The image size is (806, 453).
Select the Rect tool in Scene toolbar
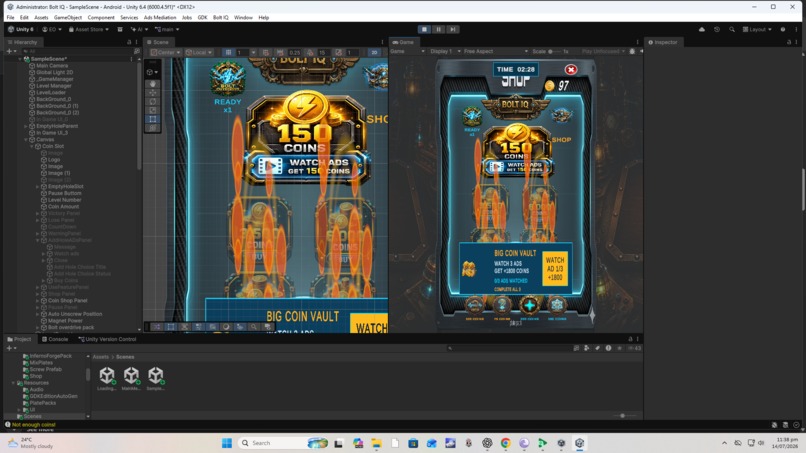(x=153, y=119)
